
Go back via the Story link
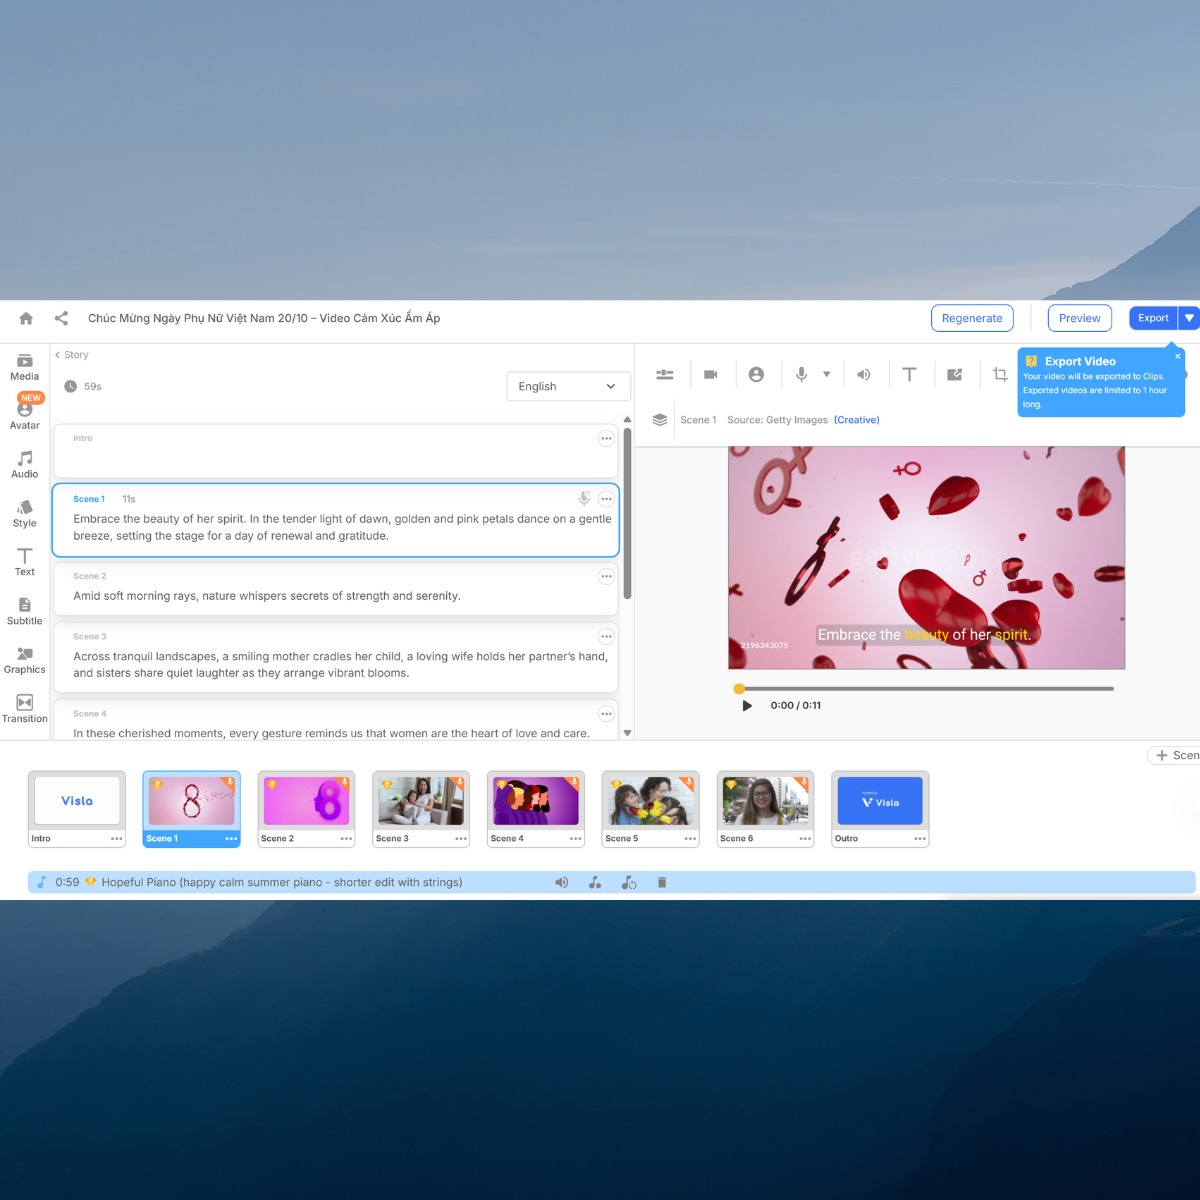(x=72, y=355)
